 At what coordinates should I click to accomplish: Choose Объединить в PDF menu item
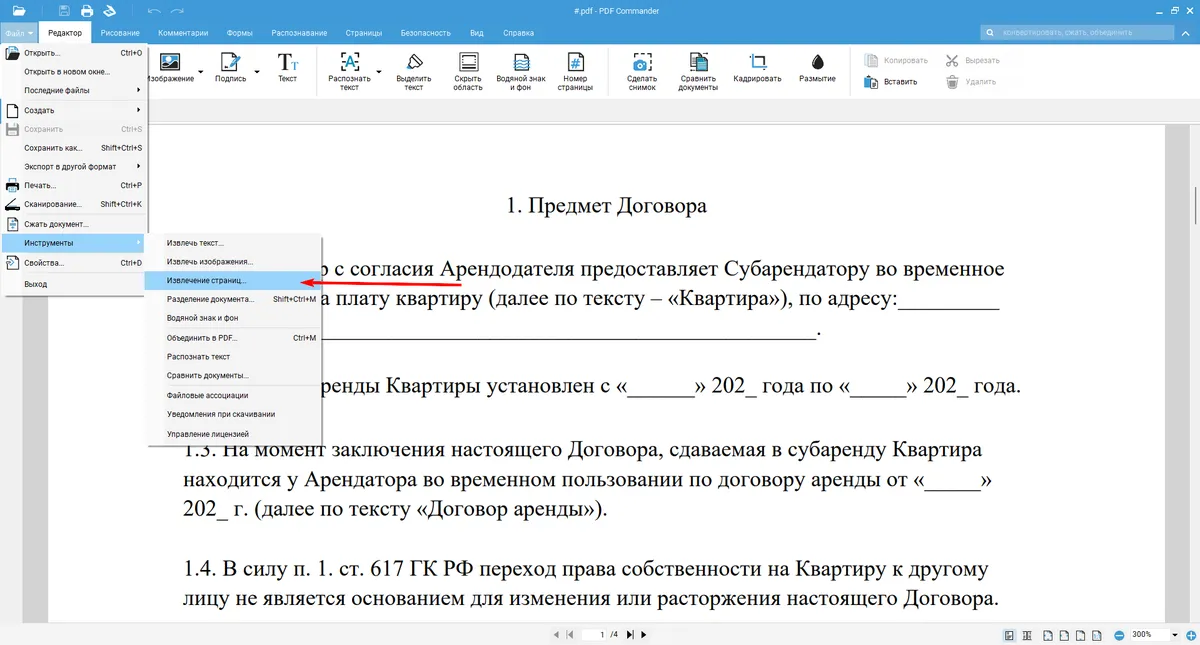233,338
